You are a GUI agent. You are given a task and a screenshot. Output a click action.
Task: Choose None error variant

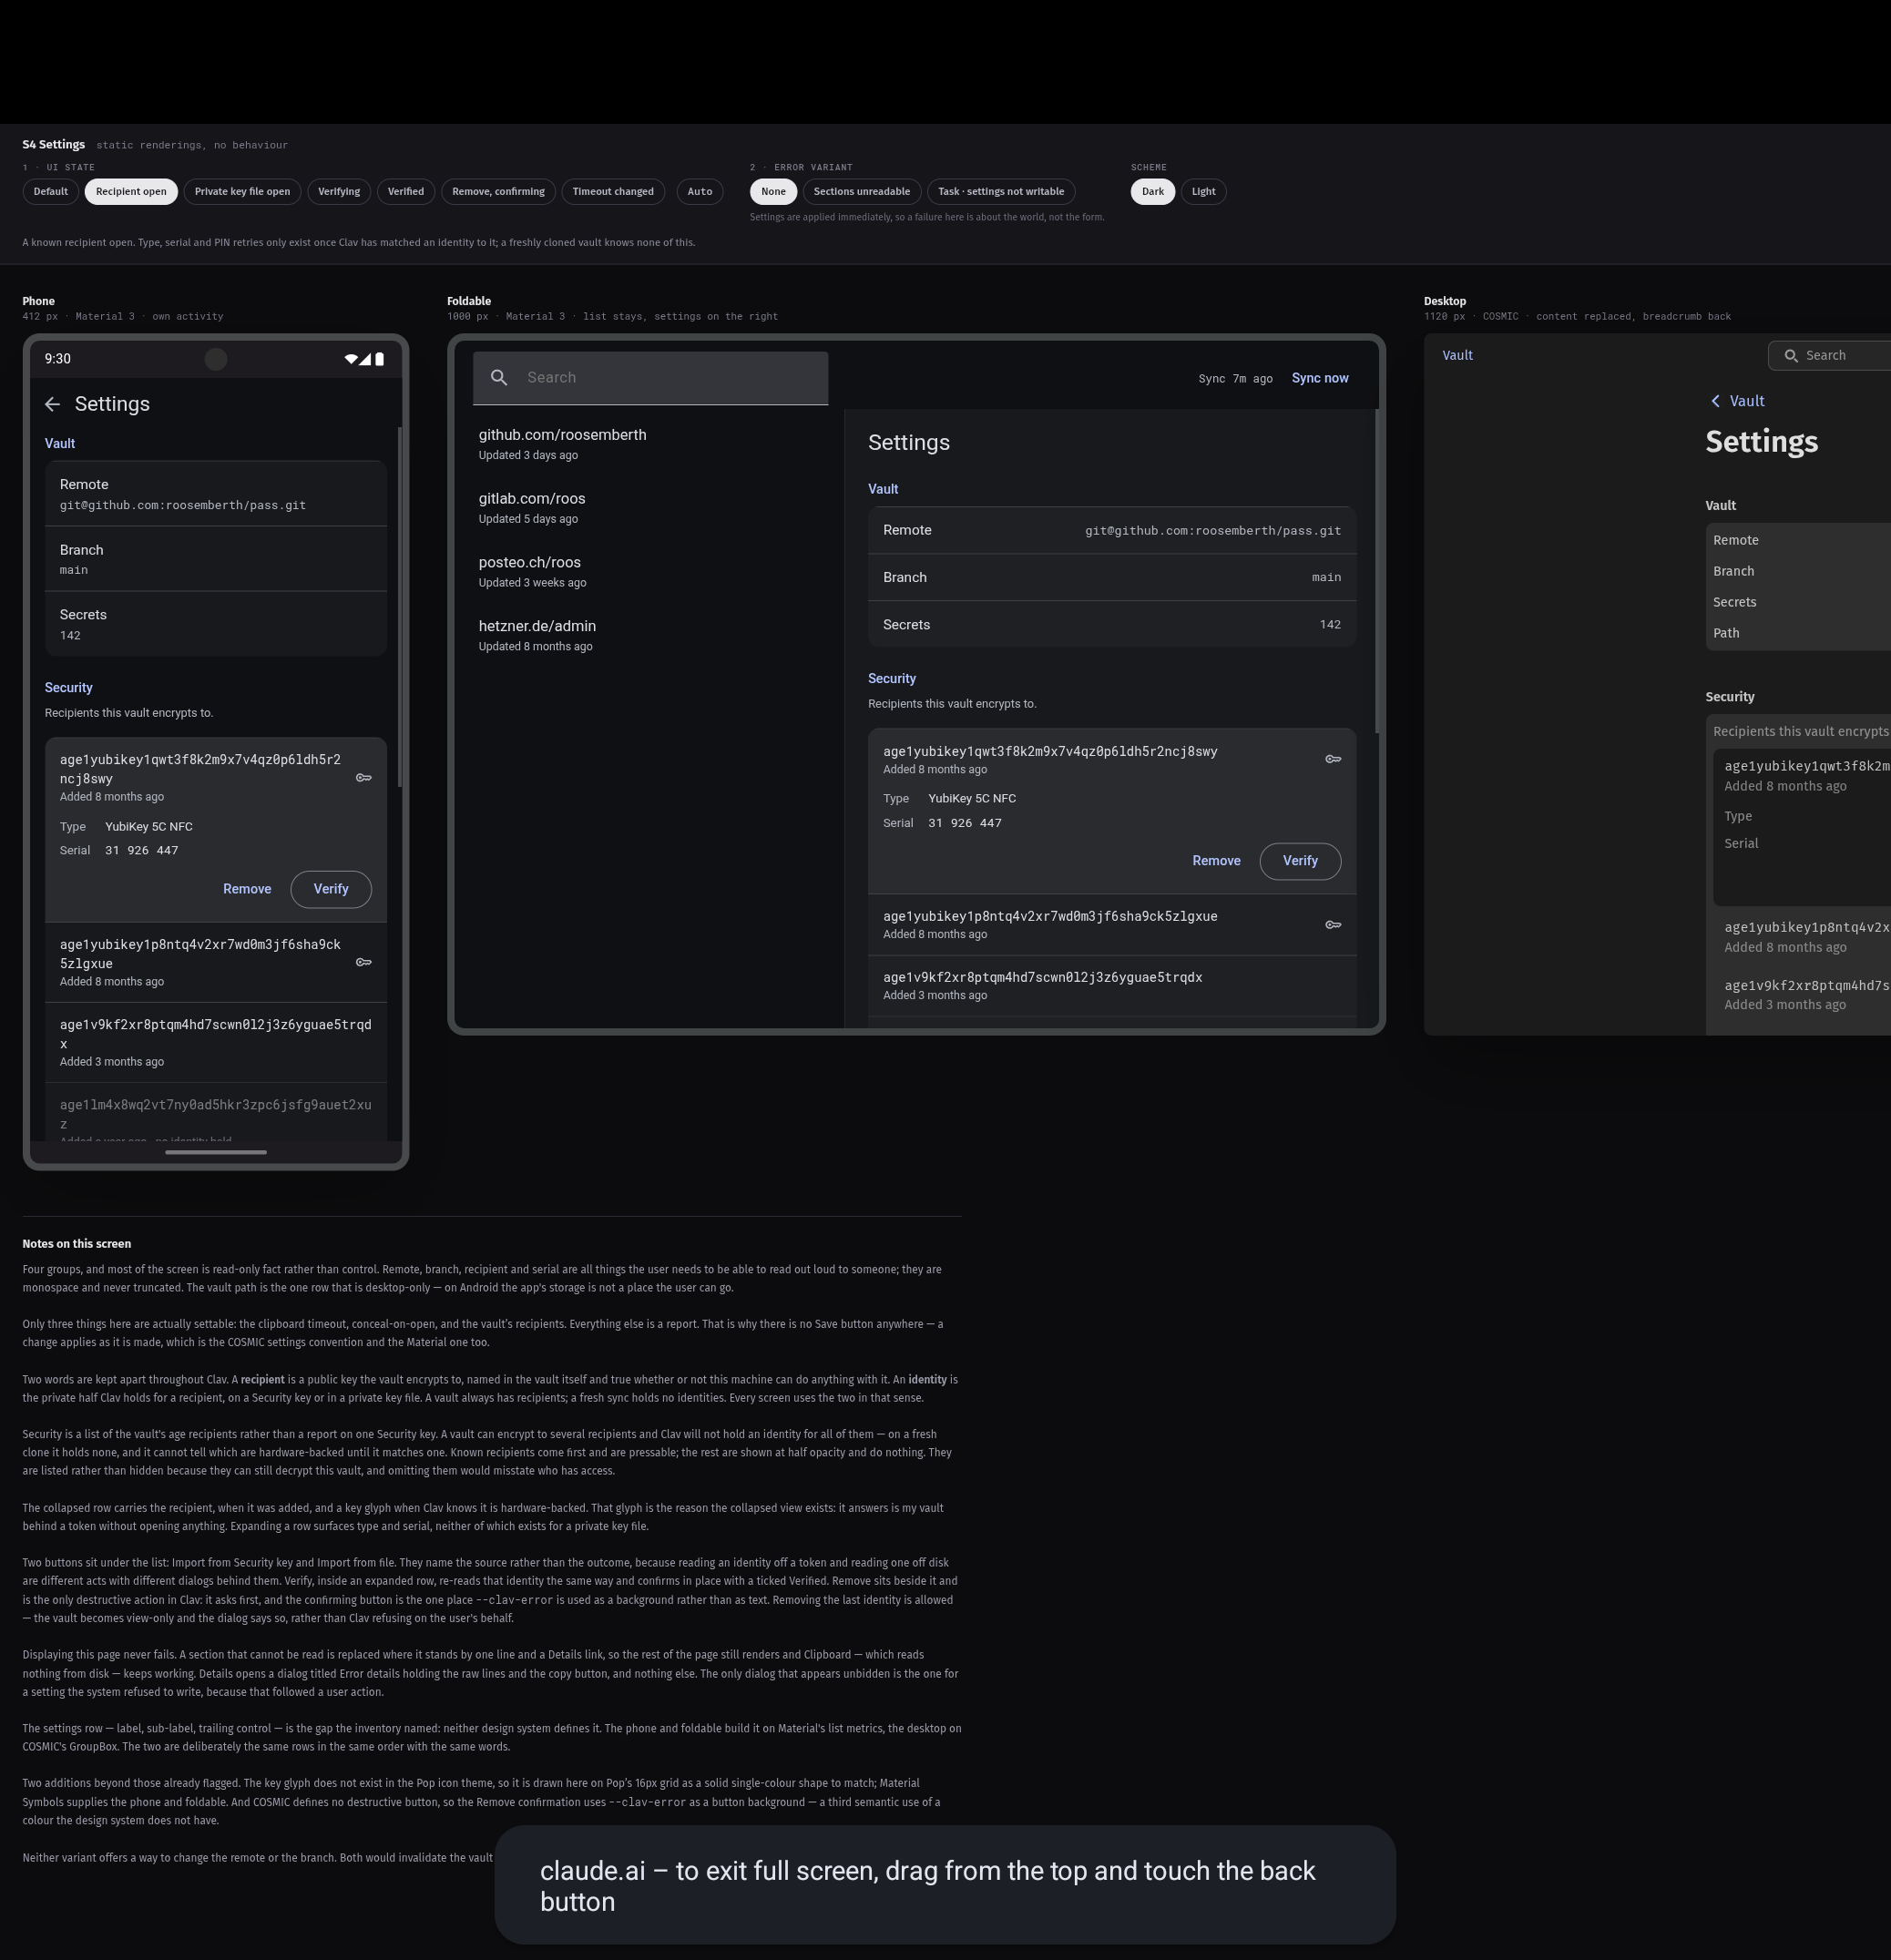pyautogui.click(x=773, y=192)
